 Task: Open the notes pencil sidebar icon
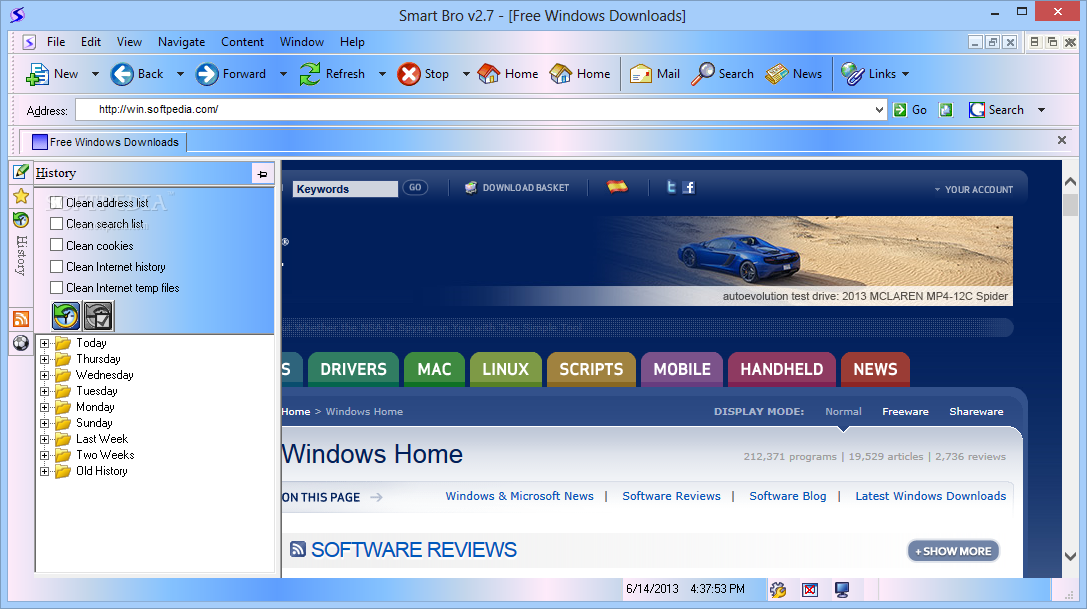pyautogui.click(x=21, y=171)
